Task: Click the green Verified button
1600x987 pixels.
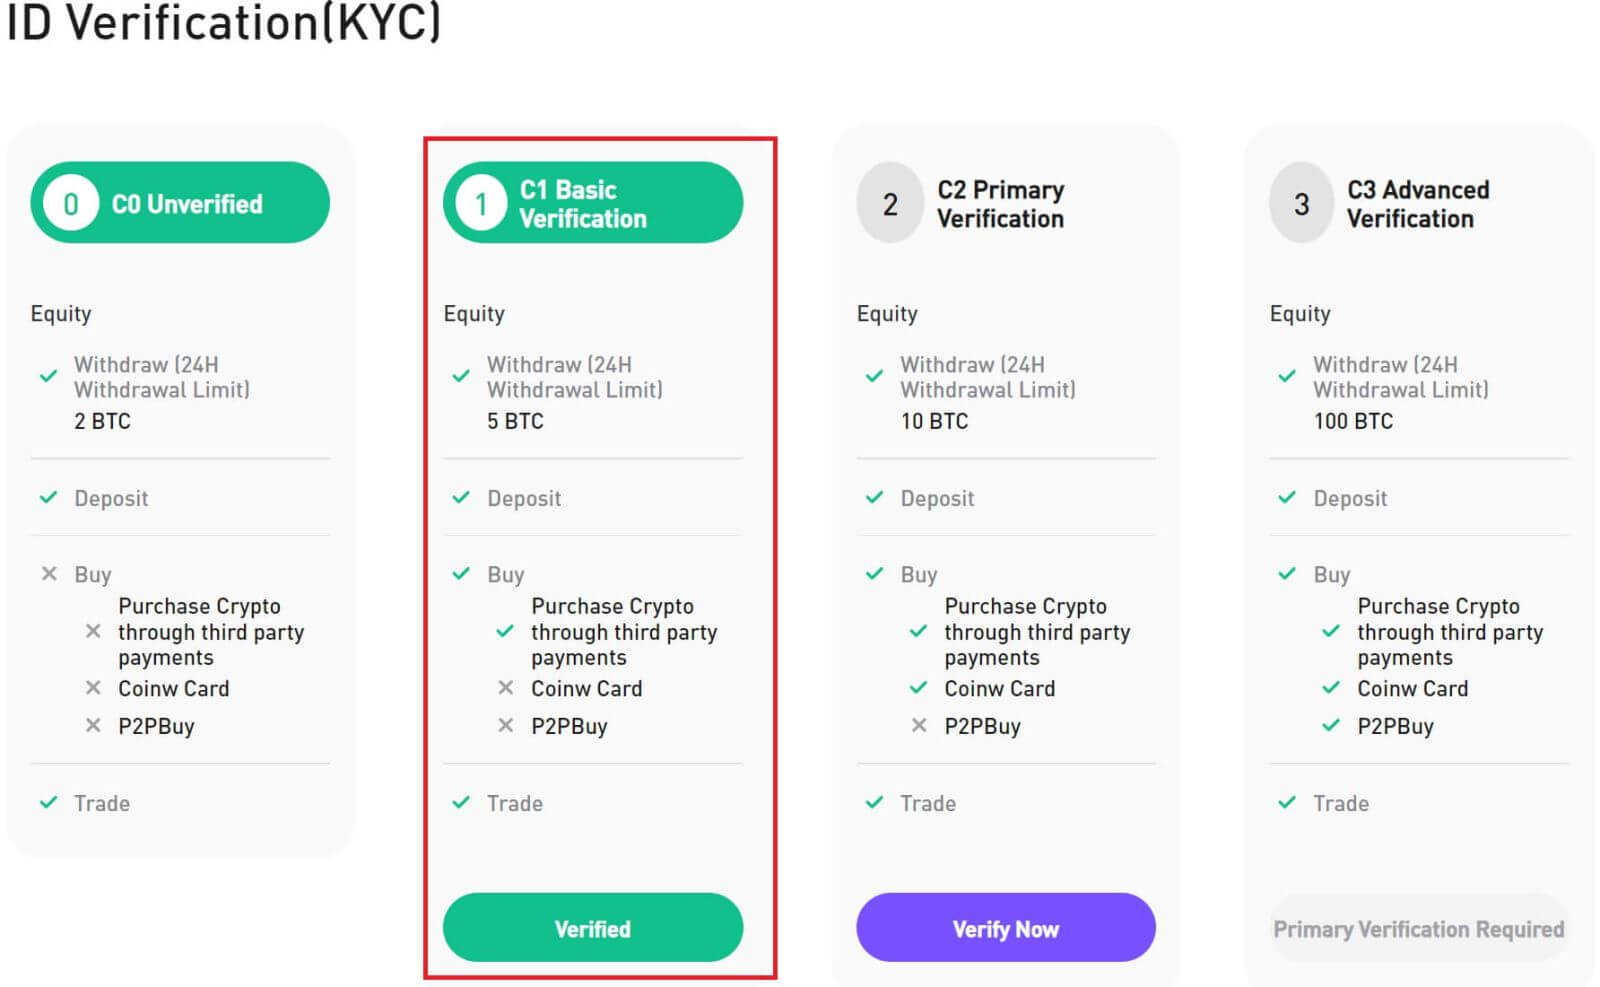Action: [x=593, y=928]
